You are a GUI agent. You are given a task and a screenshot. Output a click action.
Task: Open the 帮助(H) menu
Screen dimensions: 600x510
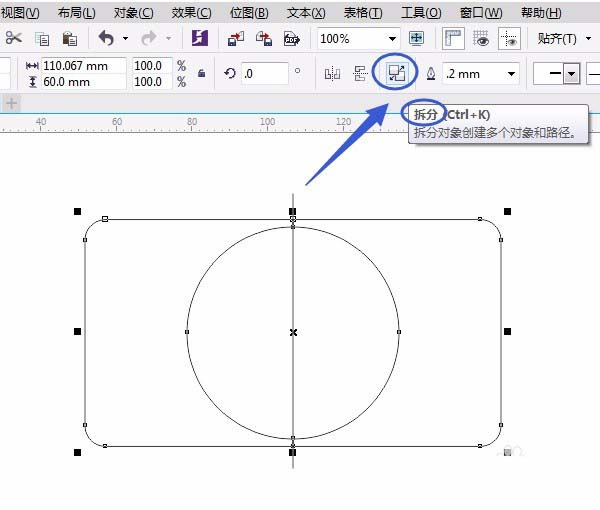coord(541,13)
